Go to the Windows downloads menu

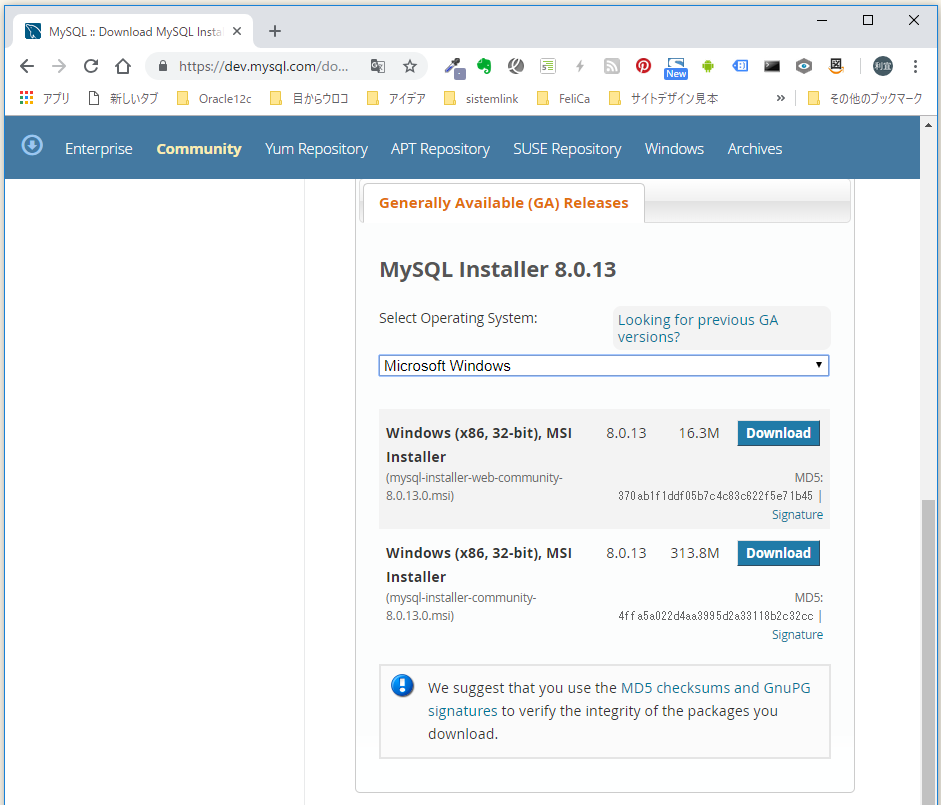point(674,148)
